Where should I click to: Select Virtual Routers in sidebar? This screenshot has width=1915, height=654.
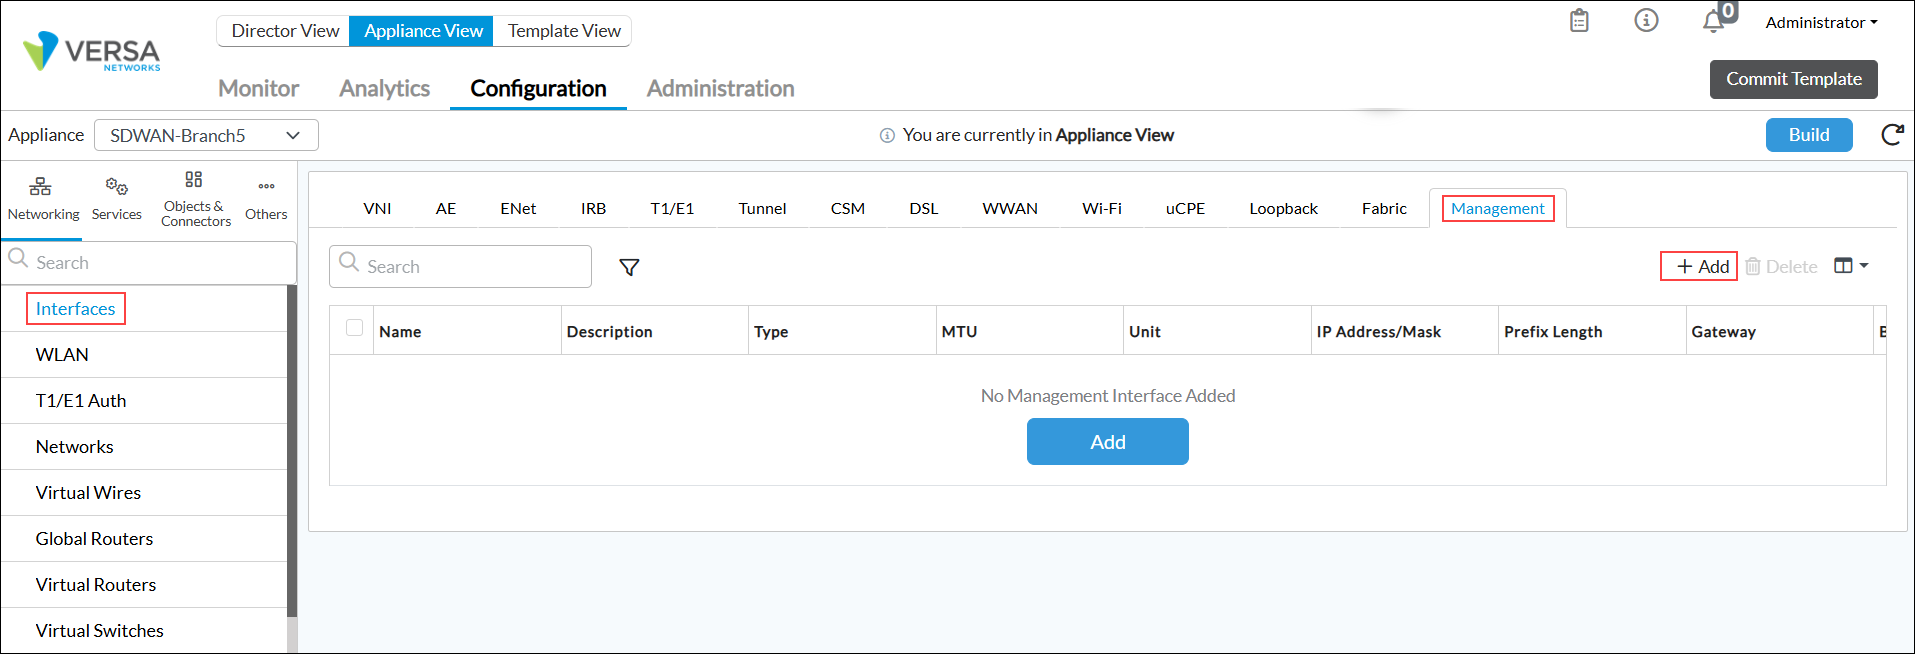tap(96, 585)
